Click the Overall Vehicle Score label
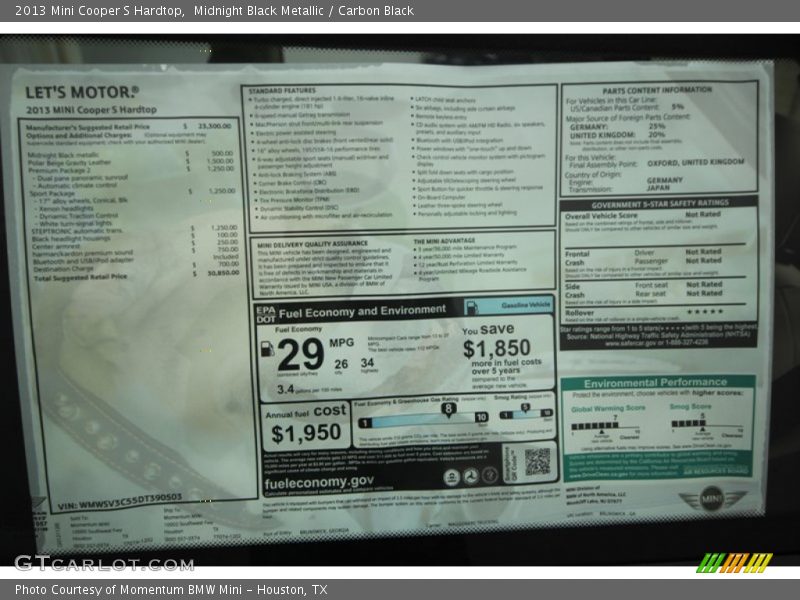Viewport: 800px width, 600px height. click(x=602, y=216)
